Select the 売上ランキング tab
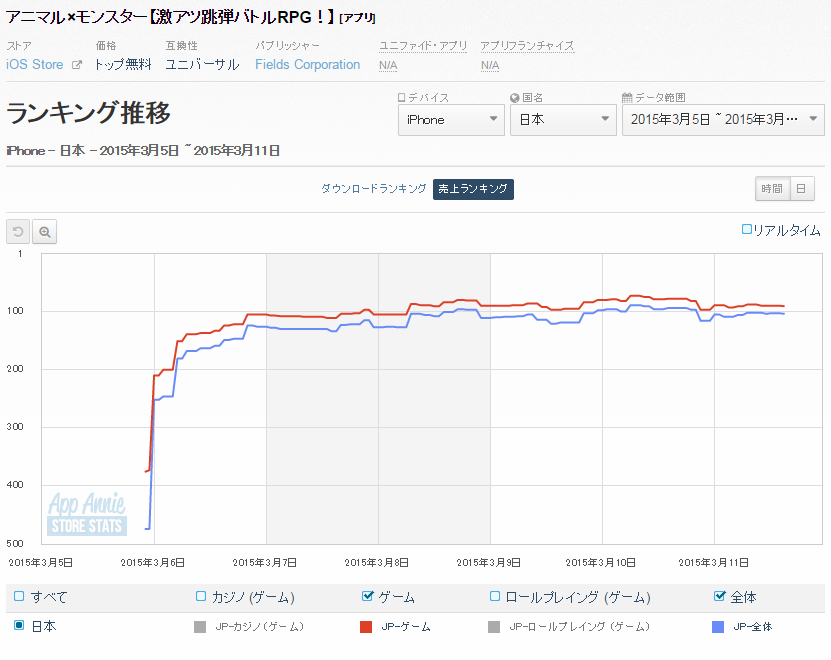Viewport: 831px width, 660px height. [473, 189]
